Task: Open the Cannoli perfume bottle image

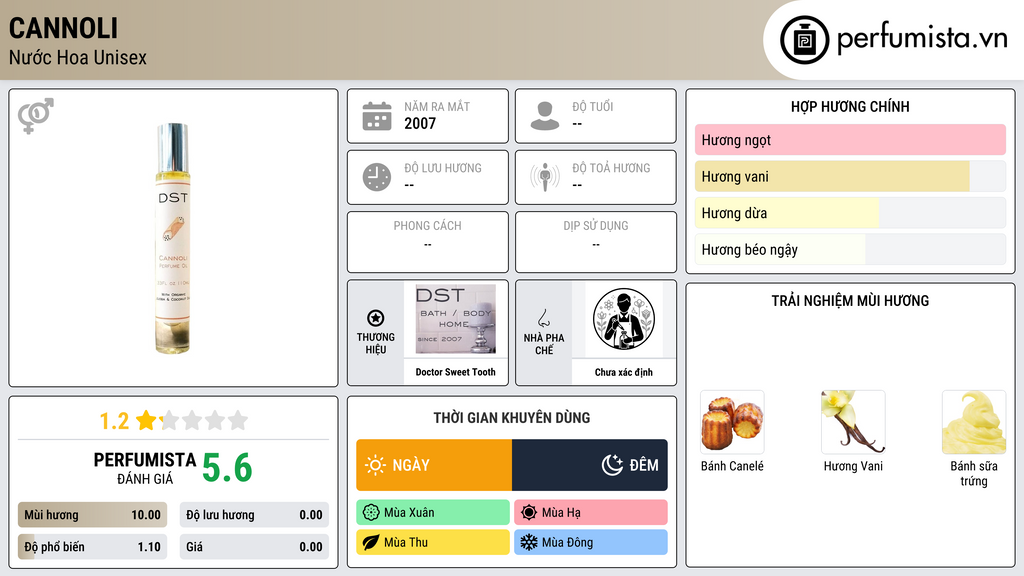Action: [173, 238]
